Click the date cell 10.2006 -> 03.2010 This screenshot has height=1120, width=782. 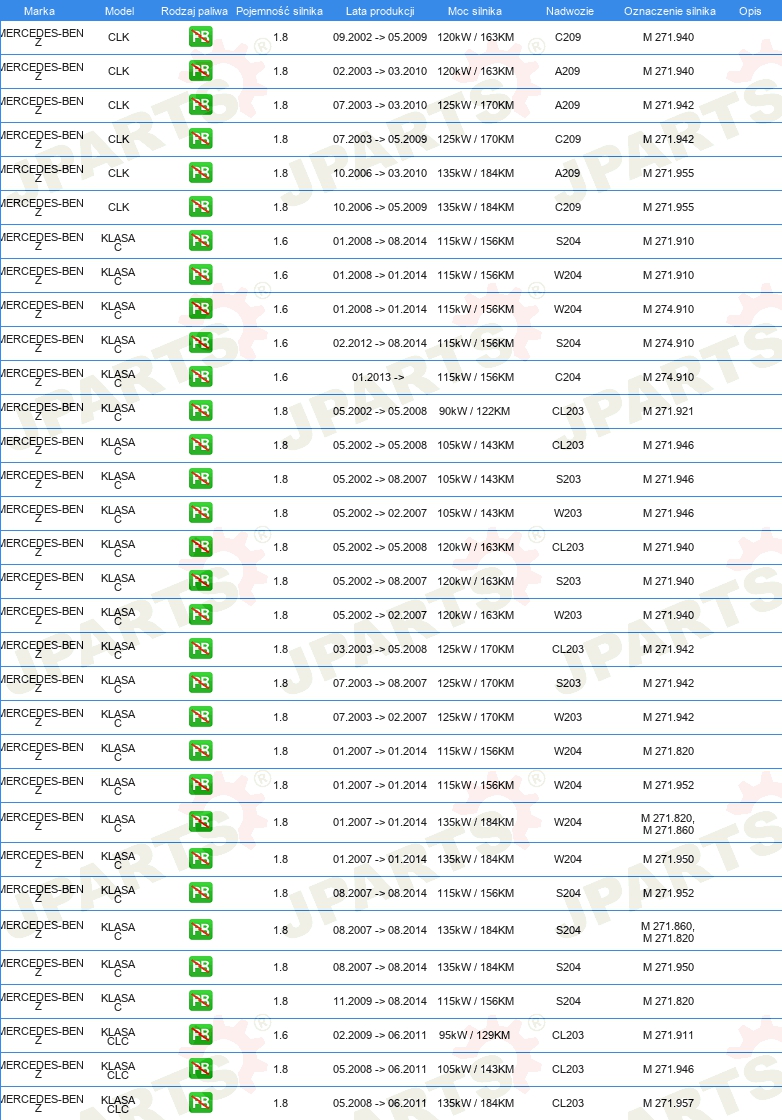(x=380, y=173)
